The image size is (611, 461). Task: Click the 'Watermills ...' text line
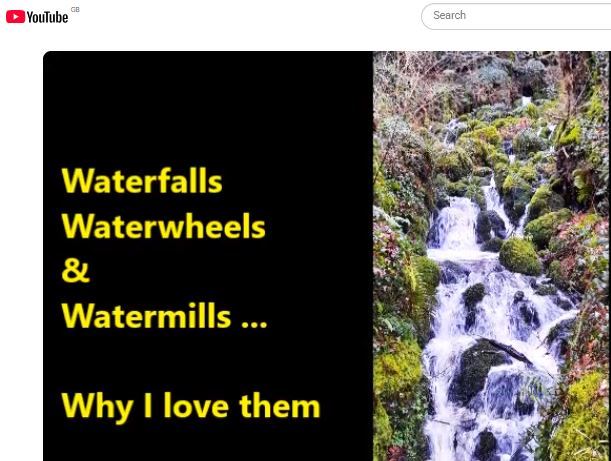click(164, 315)
